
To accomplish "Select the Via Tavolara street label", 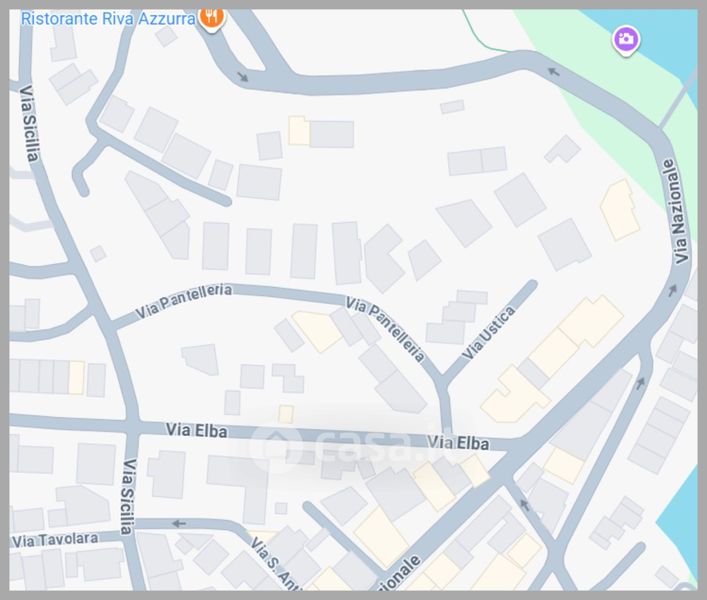I will (55, 539).
